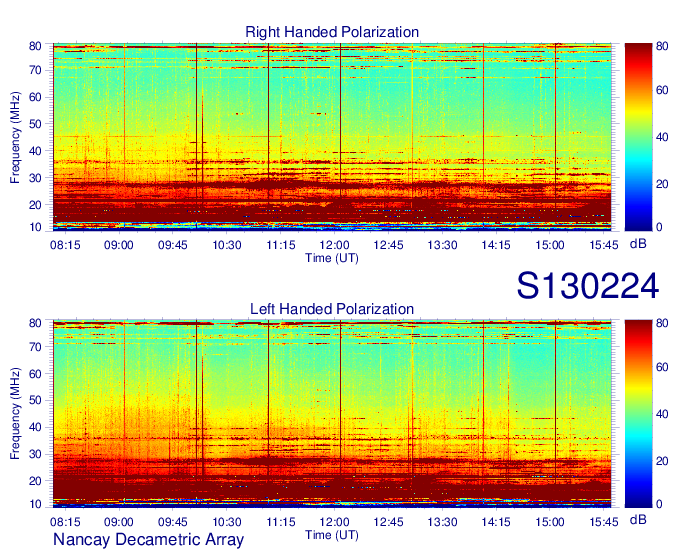This screenshot has width=680, height=552.
Task: Click the 20 MHz tick on Left Handed frequency axis
Action: click(36, 481)
